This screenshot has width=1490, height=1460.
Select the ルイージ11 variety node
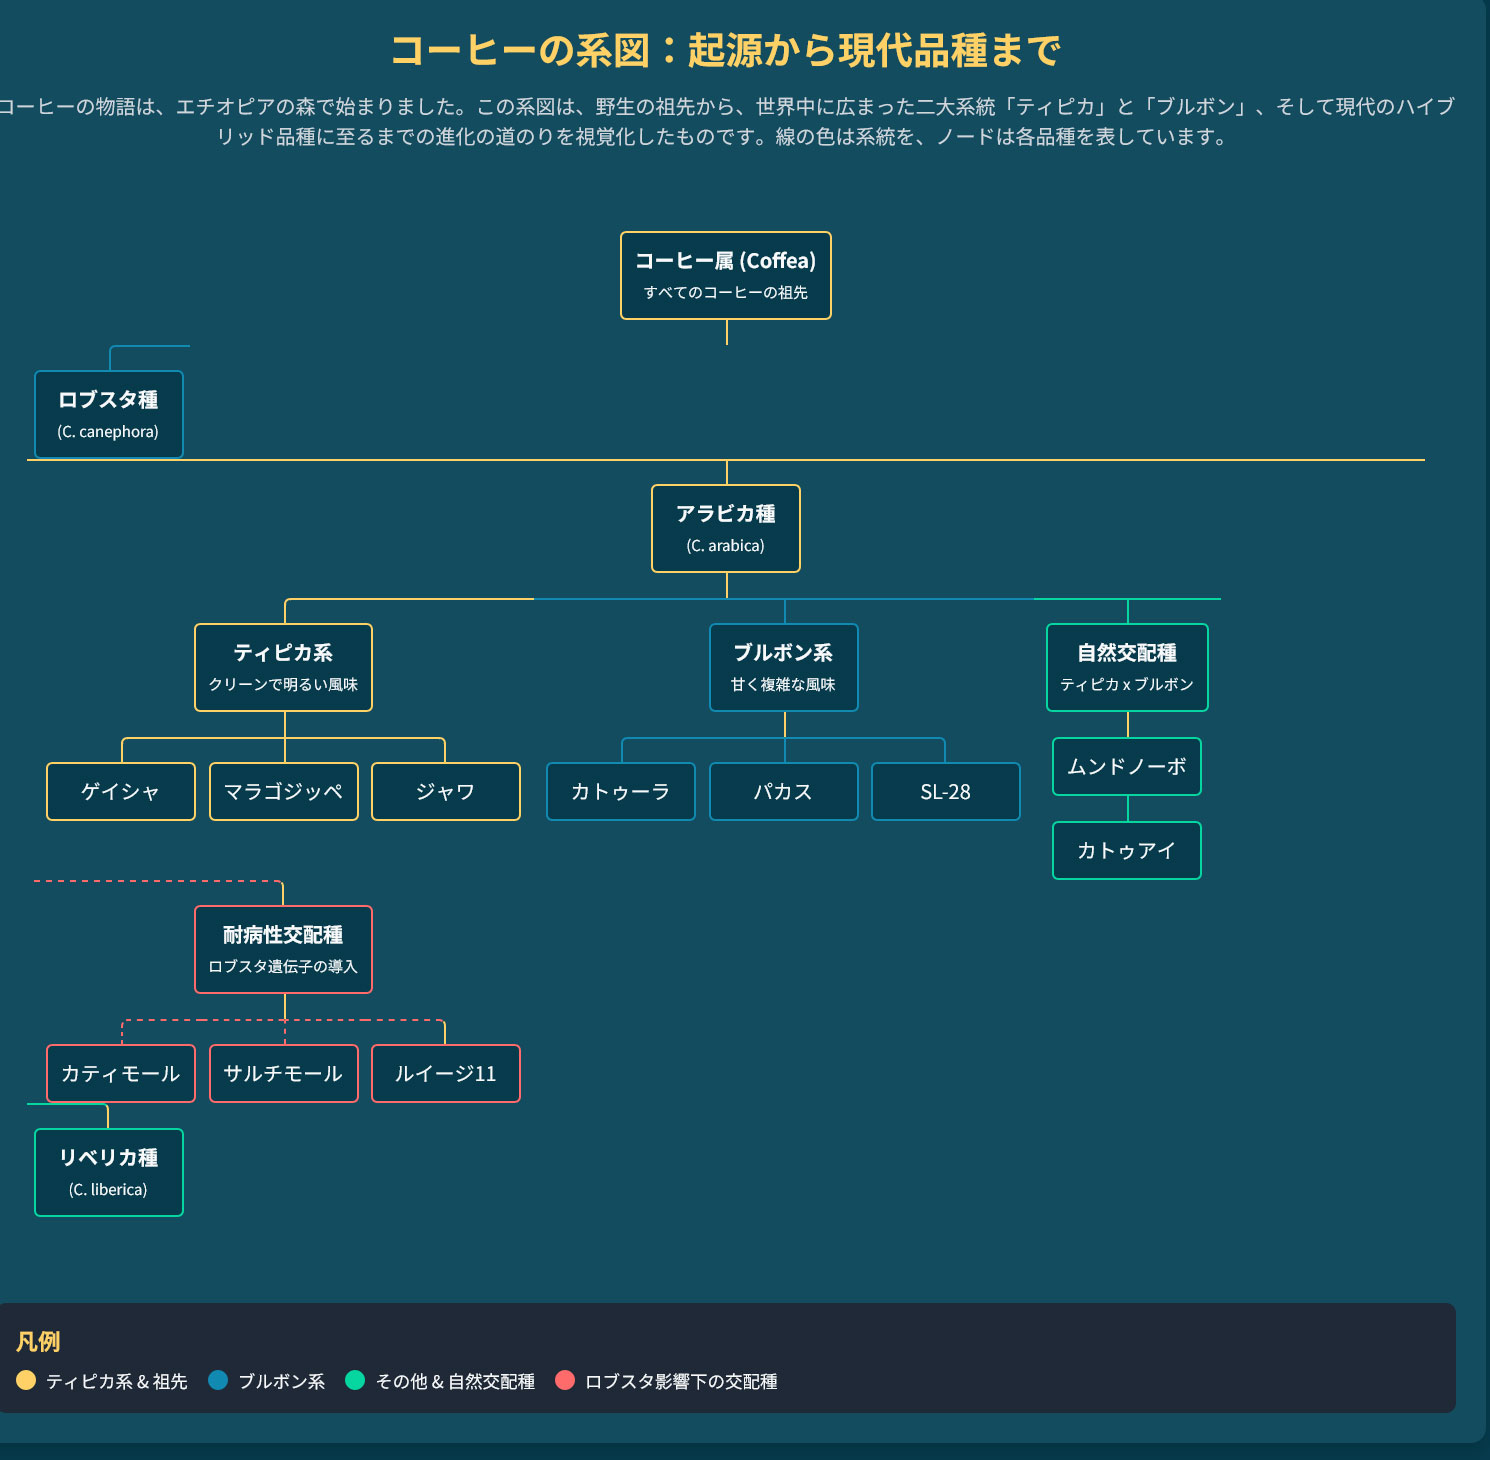click(x=446, y=1074)
